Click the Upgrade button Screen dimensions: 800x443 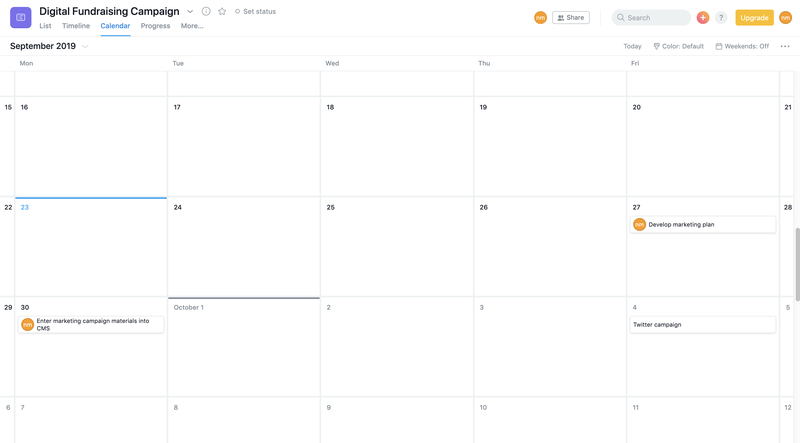[754, 17]
